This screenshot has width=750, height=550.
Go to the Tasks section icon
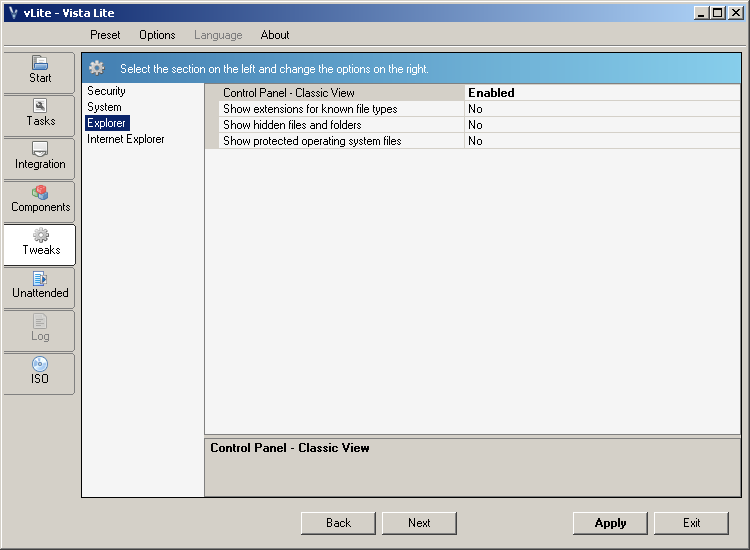[40, 106]
